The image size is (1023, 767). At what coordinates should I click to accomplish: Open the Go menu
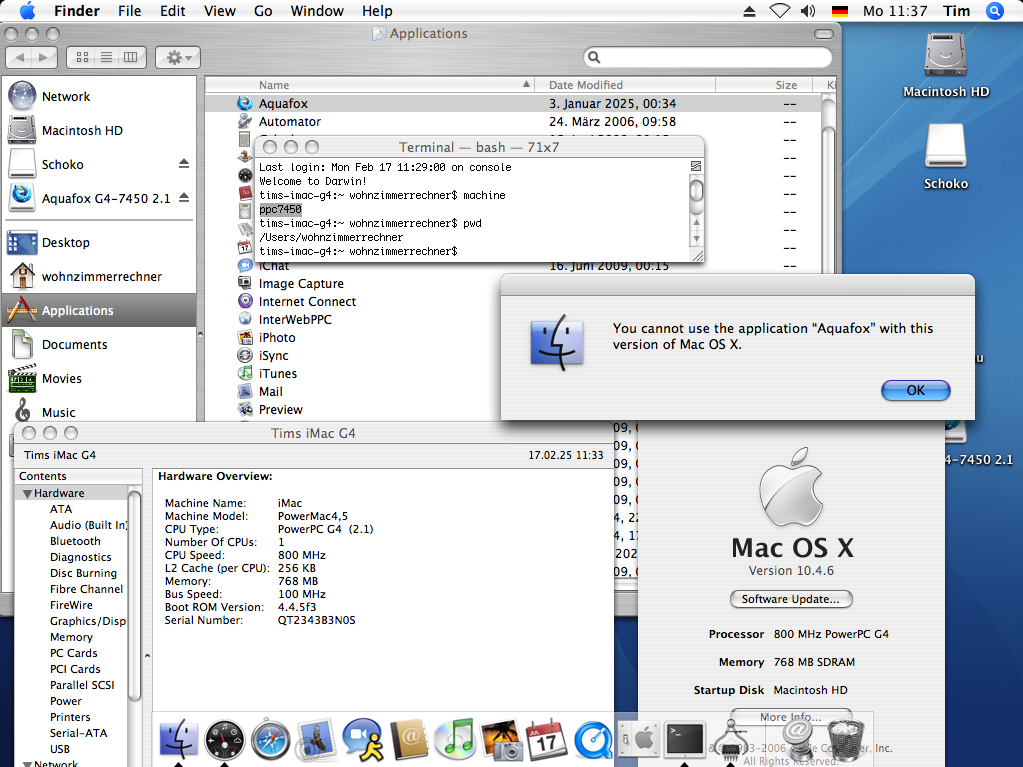tap(263, 11)
